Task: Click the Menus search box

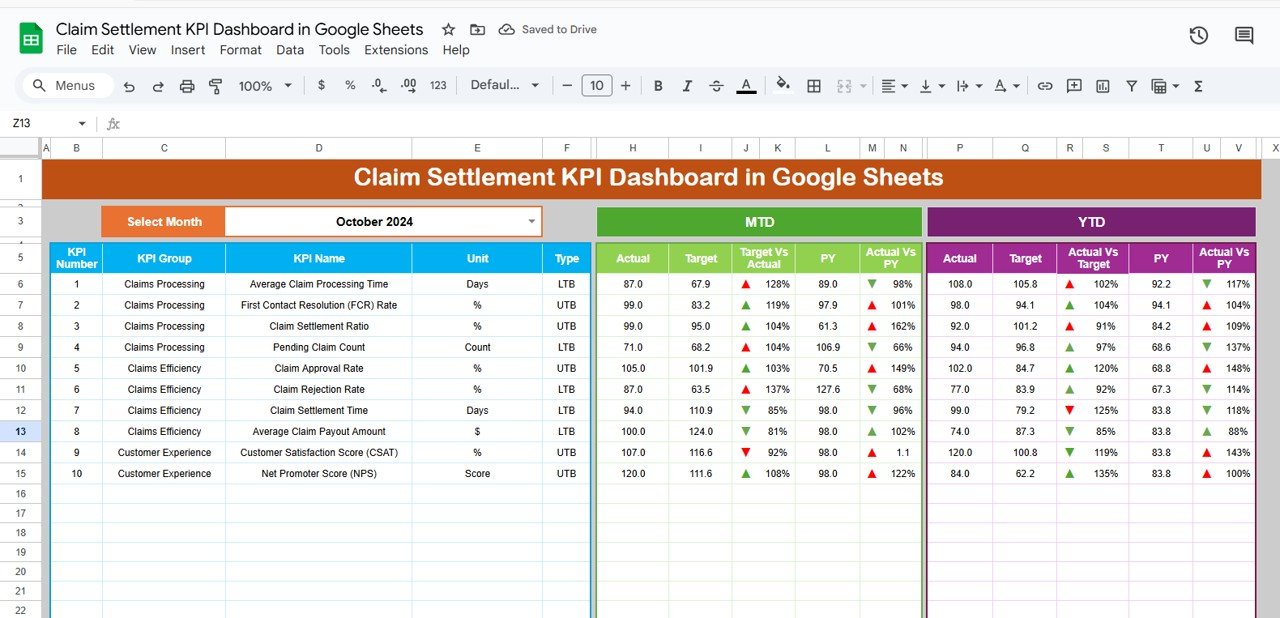Action: point(67,86)
